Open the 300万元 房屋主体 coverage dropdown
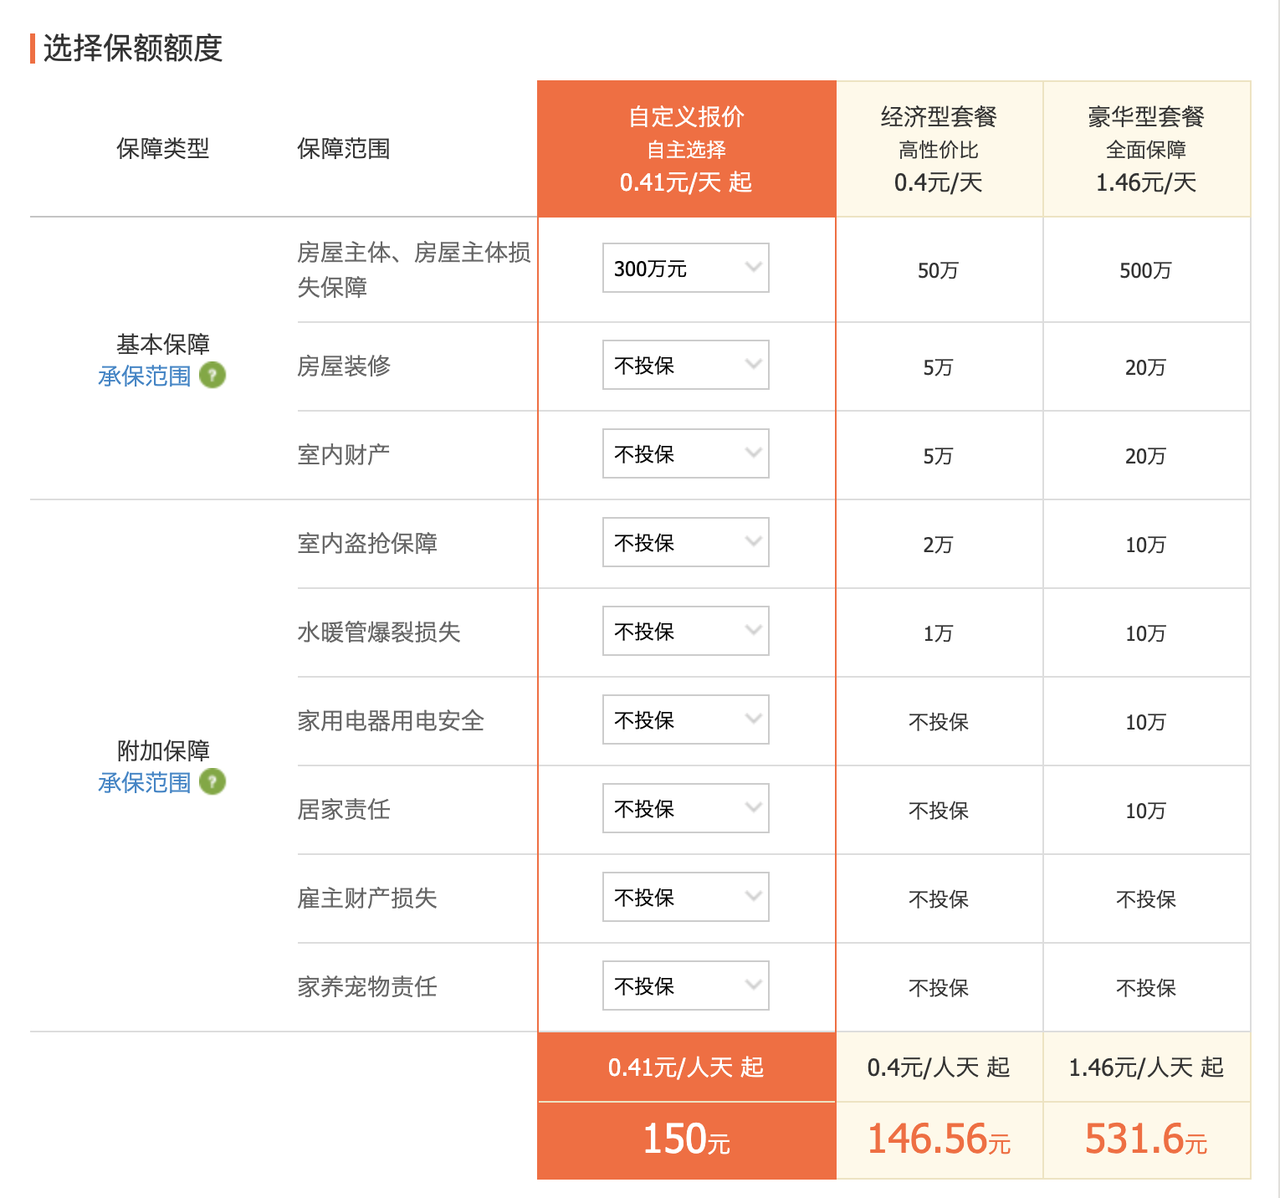The width and height of the screenshot is (1280, 1198). 685,268
